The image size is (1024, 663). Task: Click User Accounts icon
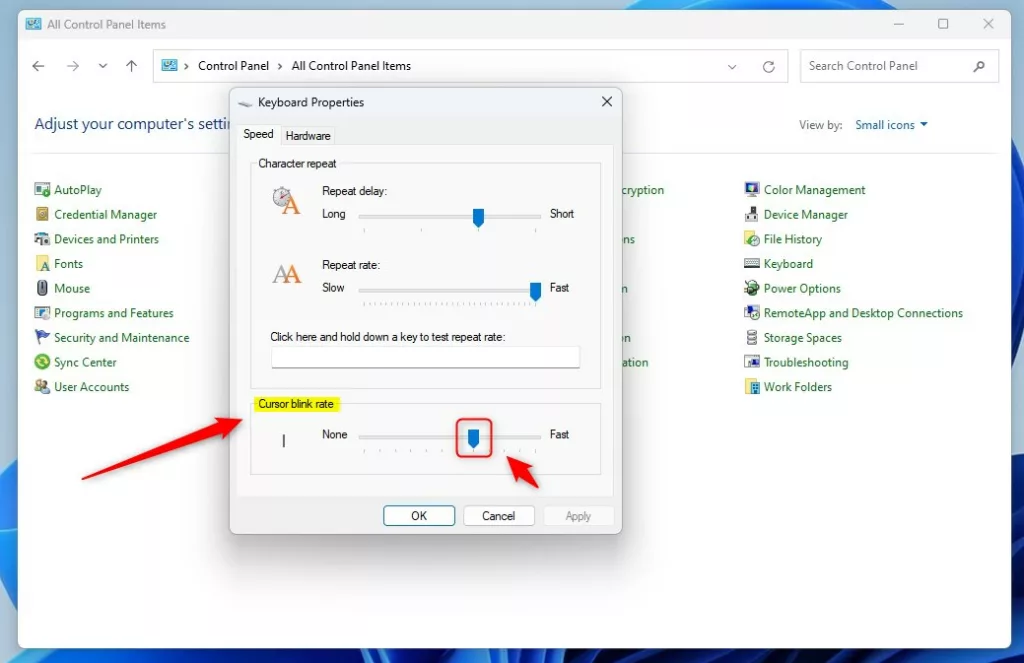tap(42, 387)
